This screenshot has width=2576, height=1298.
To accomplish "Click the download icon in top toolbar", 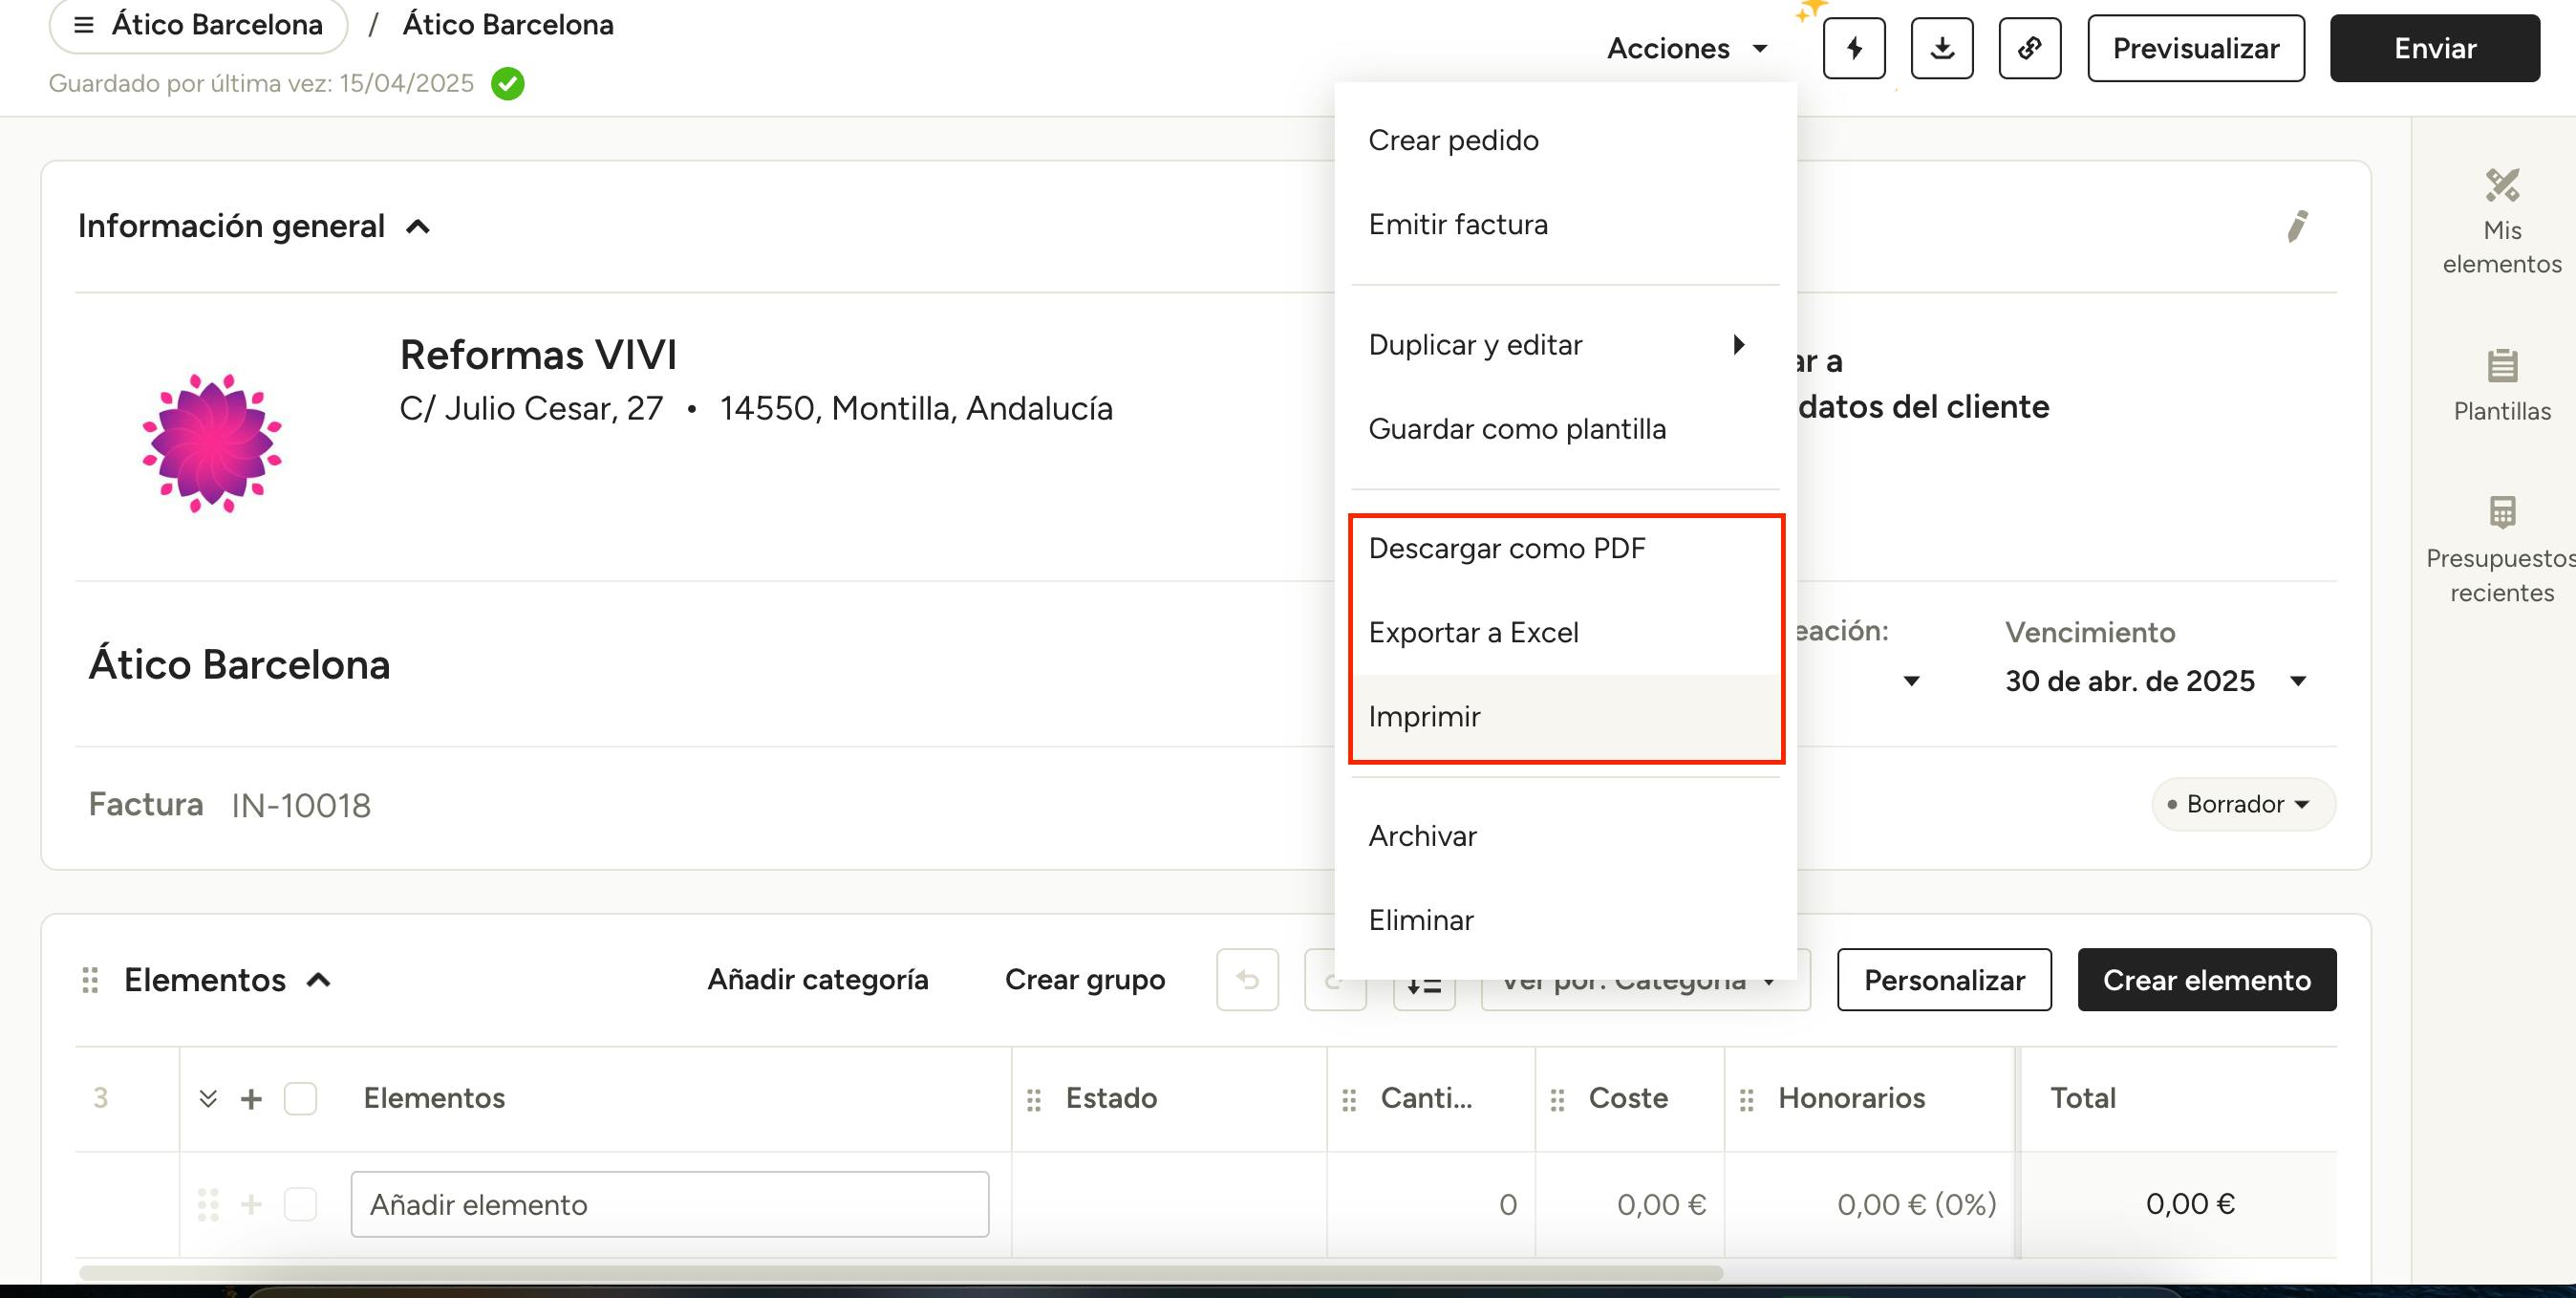I will pyautogui.click(x=1941, y=48).
